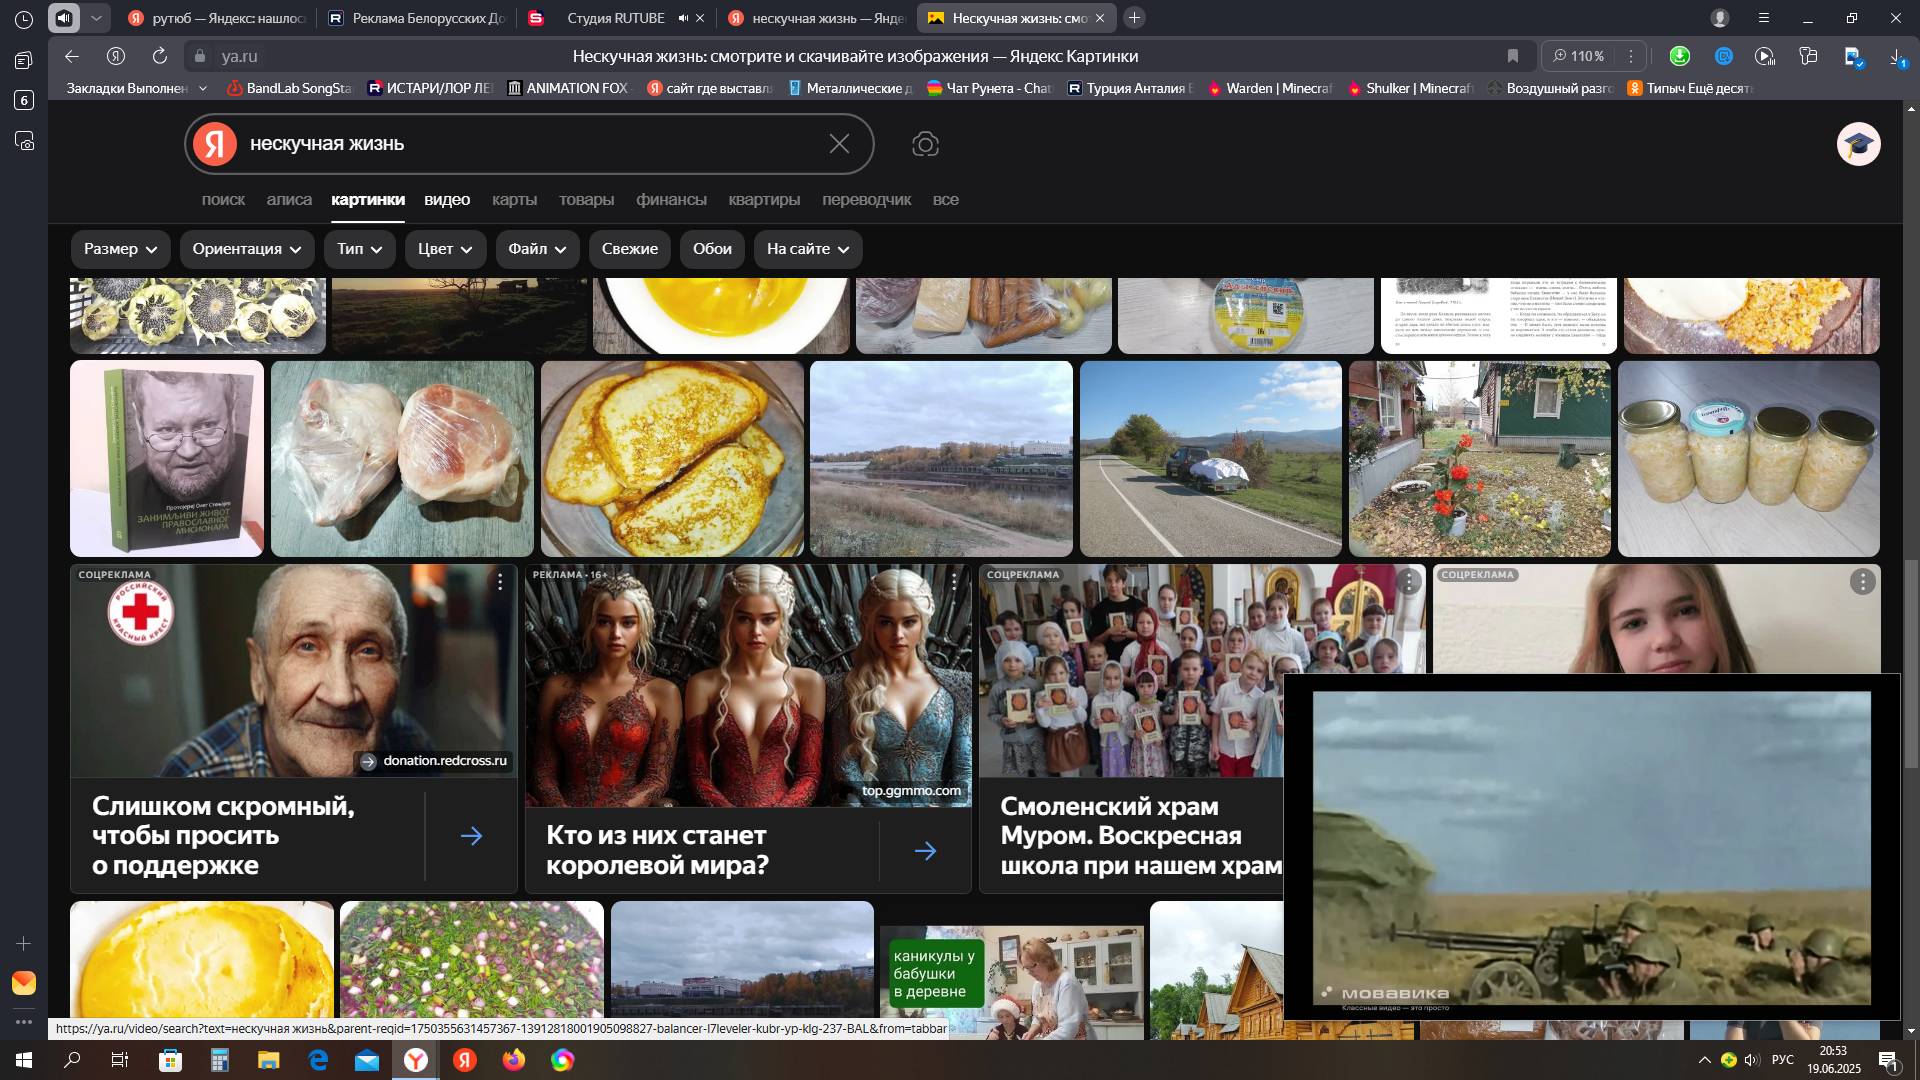Open the fried toast image thumbnail
The width and height of the screenshot is (1920, 1080).
(672, 459)
